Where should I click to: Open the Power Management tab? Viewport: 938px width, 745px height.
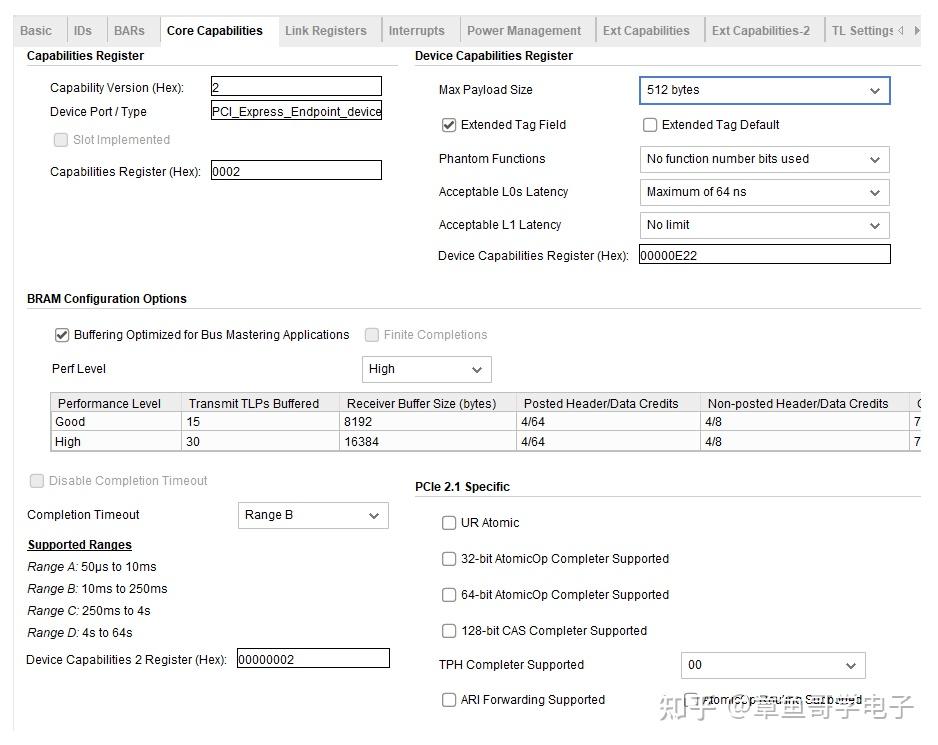pos(523,31)
